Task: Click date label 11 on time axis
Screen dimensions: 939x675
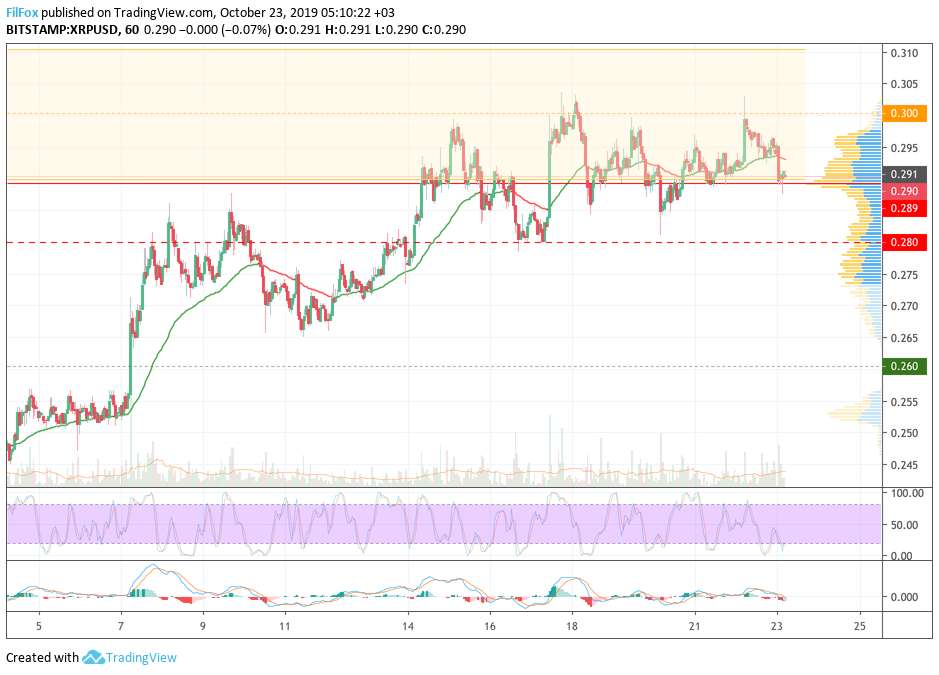Action: [x=284, y=626]
